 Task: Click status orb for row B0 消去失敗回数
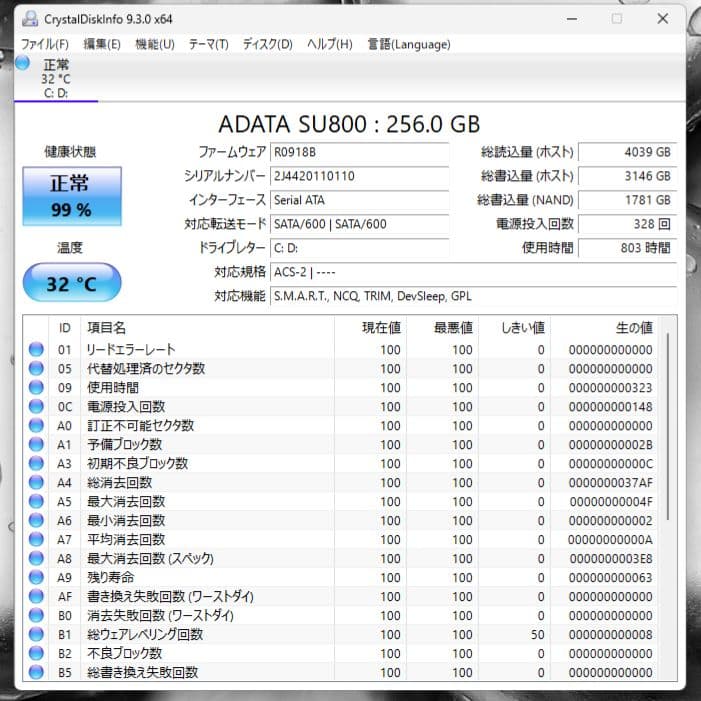pos(36,615)
